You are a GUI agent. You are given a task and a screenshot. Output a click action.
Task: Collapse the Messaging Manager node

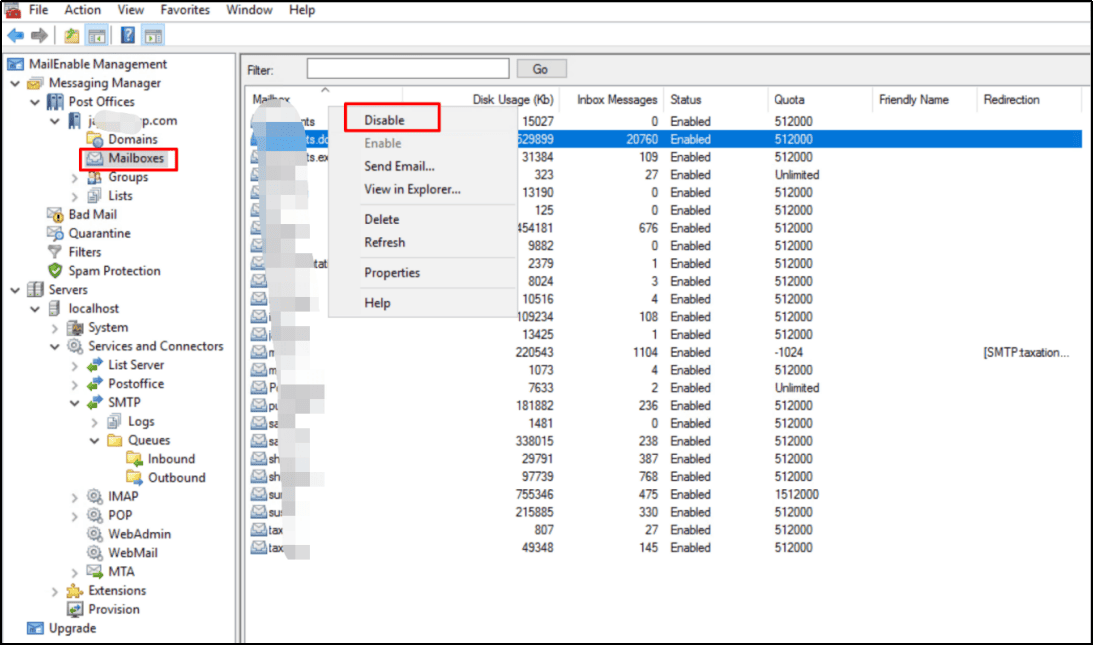pos(15,83)
